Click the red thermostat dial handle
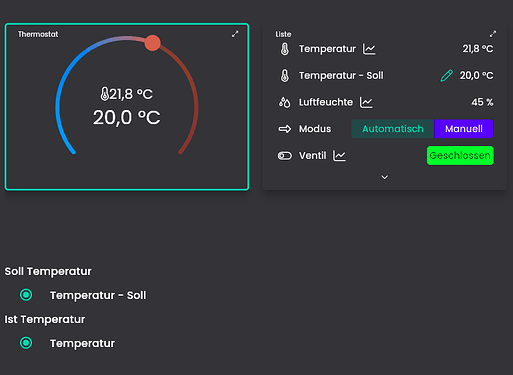This screenshot has height=375, width=513. 152,43
